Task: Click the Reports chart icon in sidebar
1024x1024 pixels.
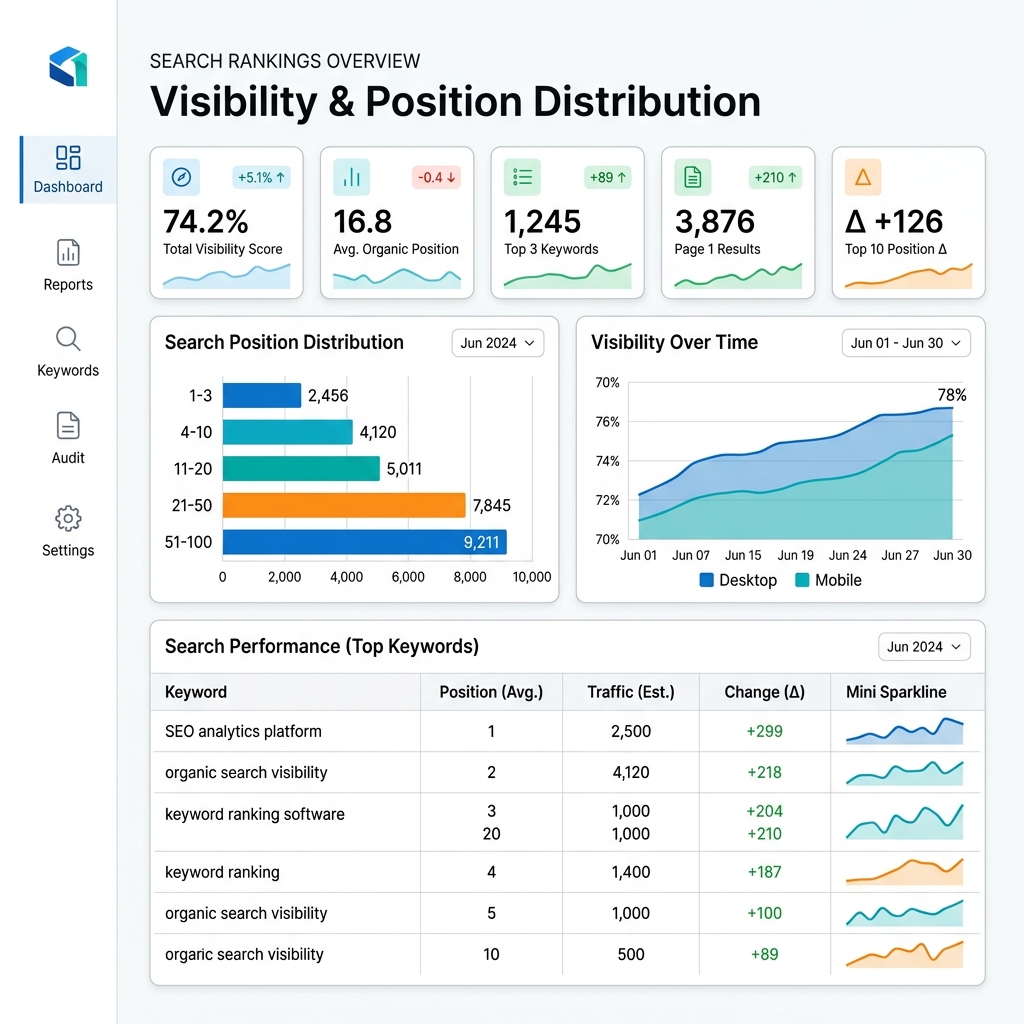Action: pyautogui.click(x=68, y=253)
